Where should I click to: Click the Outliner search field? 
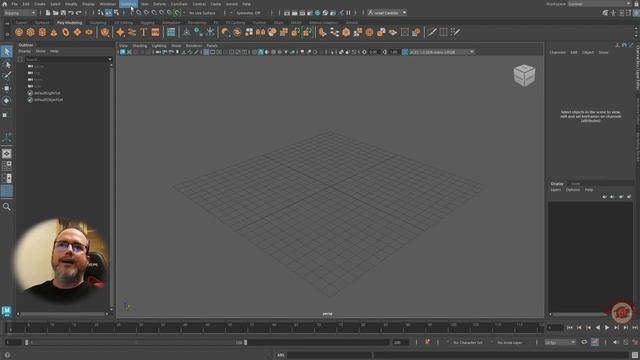click(x=67, y=60)
